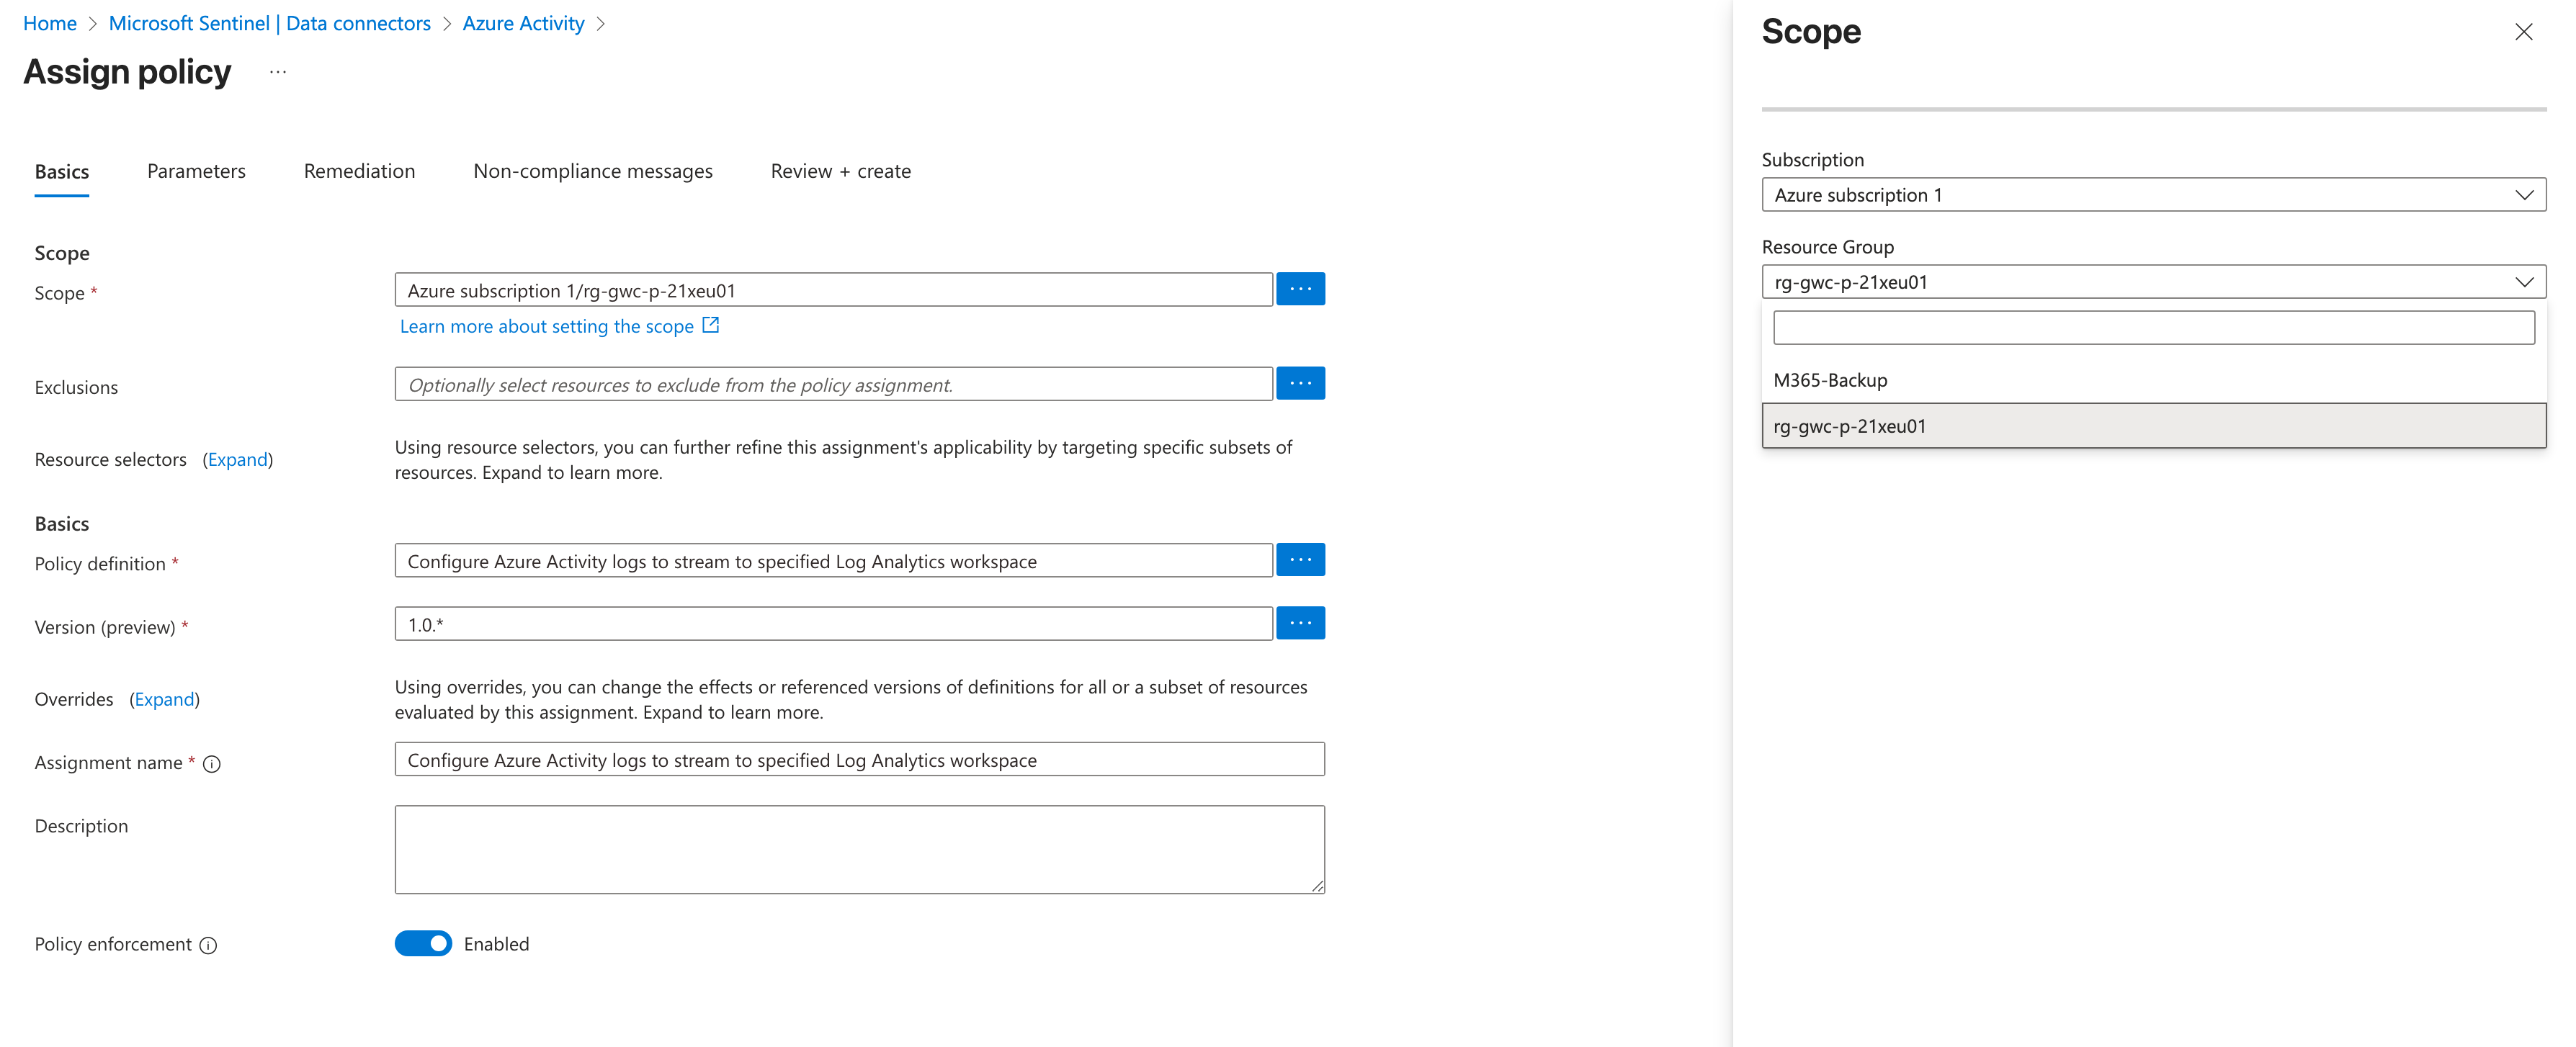Open the Assign policy more options ellipsis

click(x=278, y=72)
